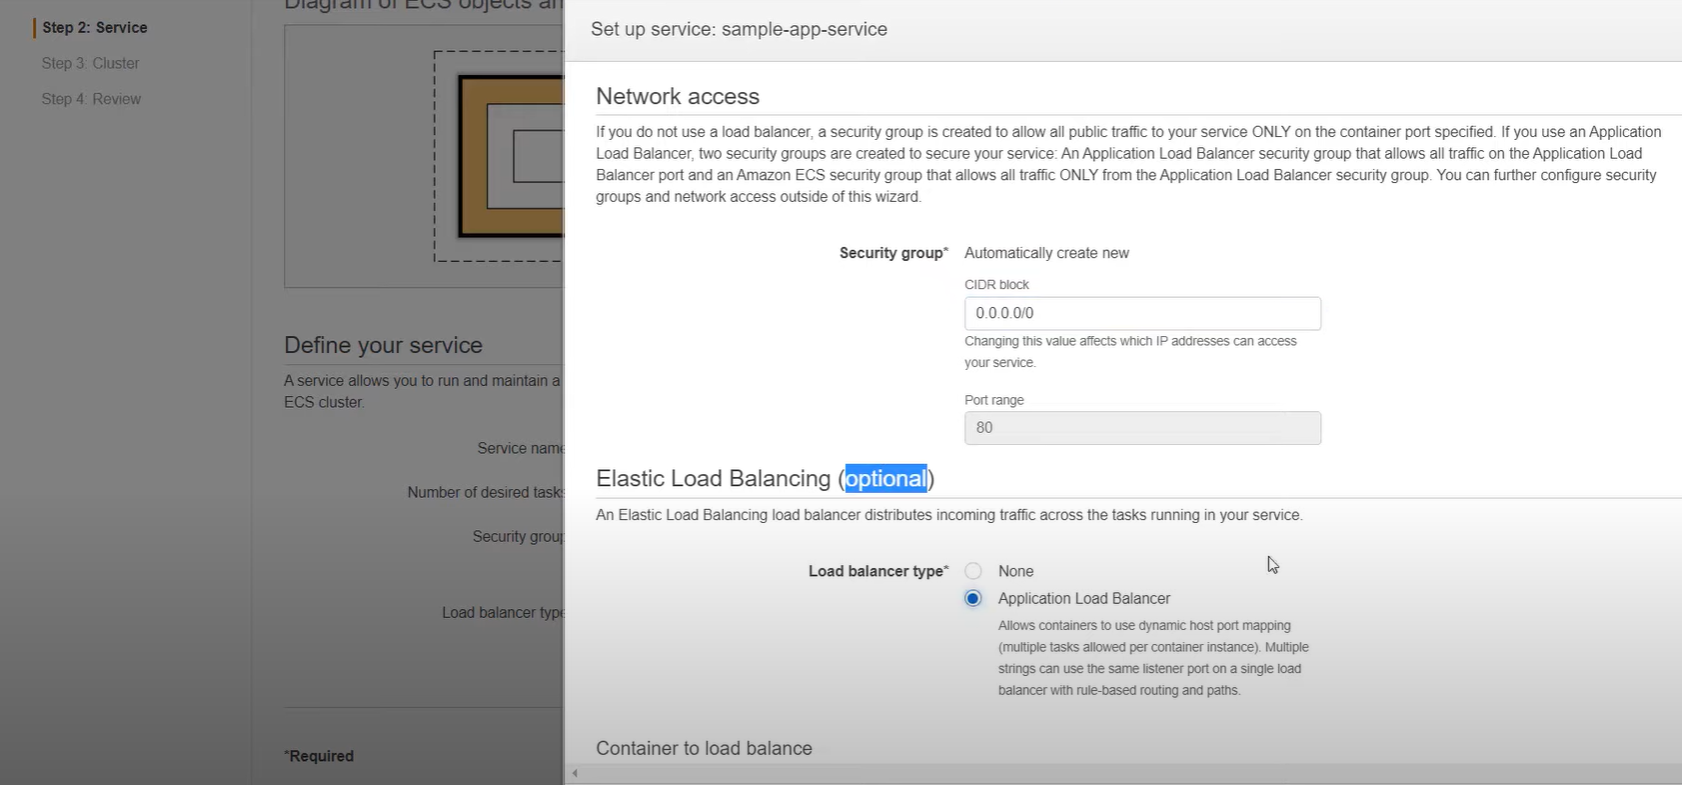Click the Elastic Load Balancing description sentence
This screenshot has width=1682, height=785.
pyautogui.click(x=949, y=515)
